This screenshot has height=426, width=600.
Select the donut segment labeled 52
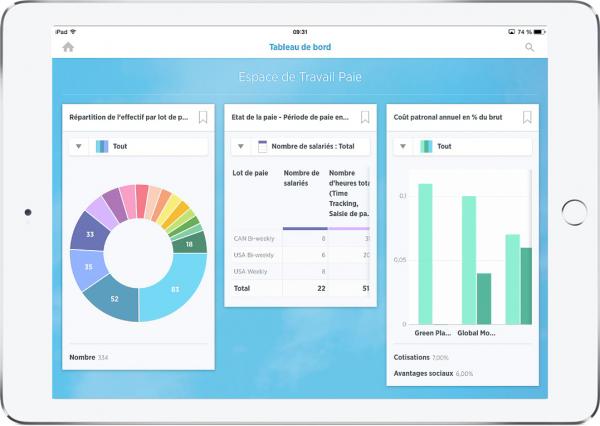point(112,299)
